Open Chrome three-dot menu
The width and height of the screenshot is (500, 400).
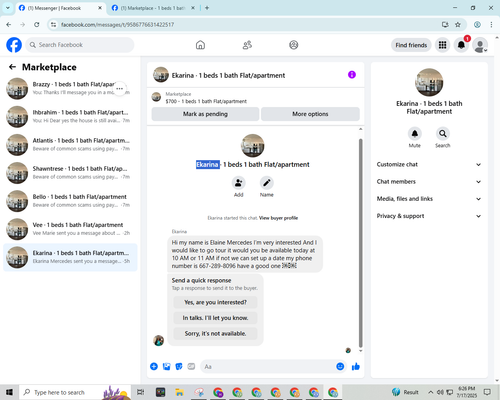(491, 25)
